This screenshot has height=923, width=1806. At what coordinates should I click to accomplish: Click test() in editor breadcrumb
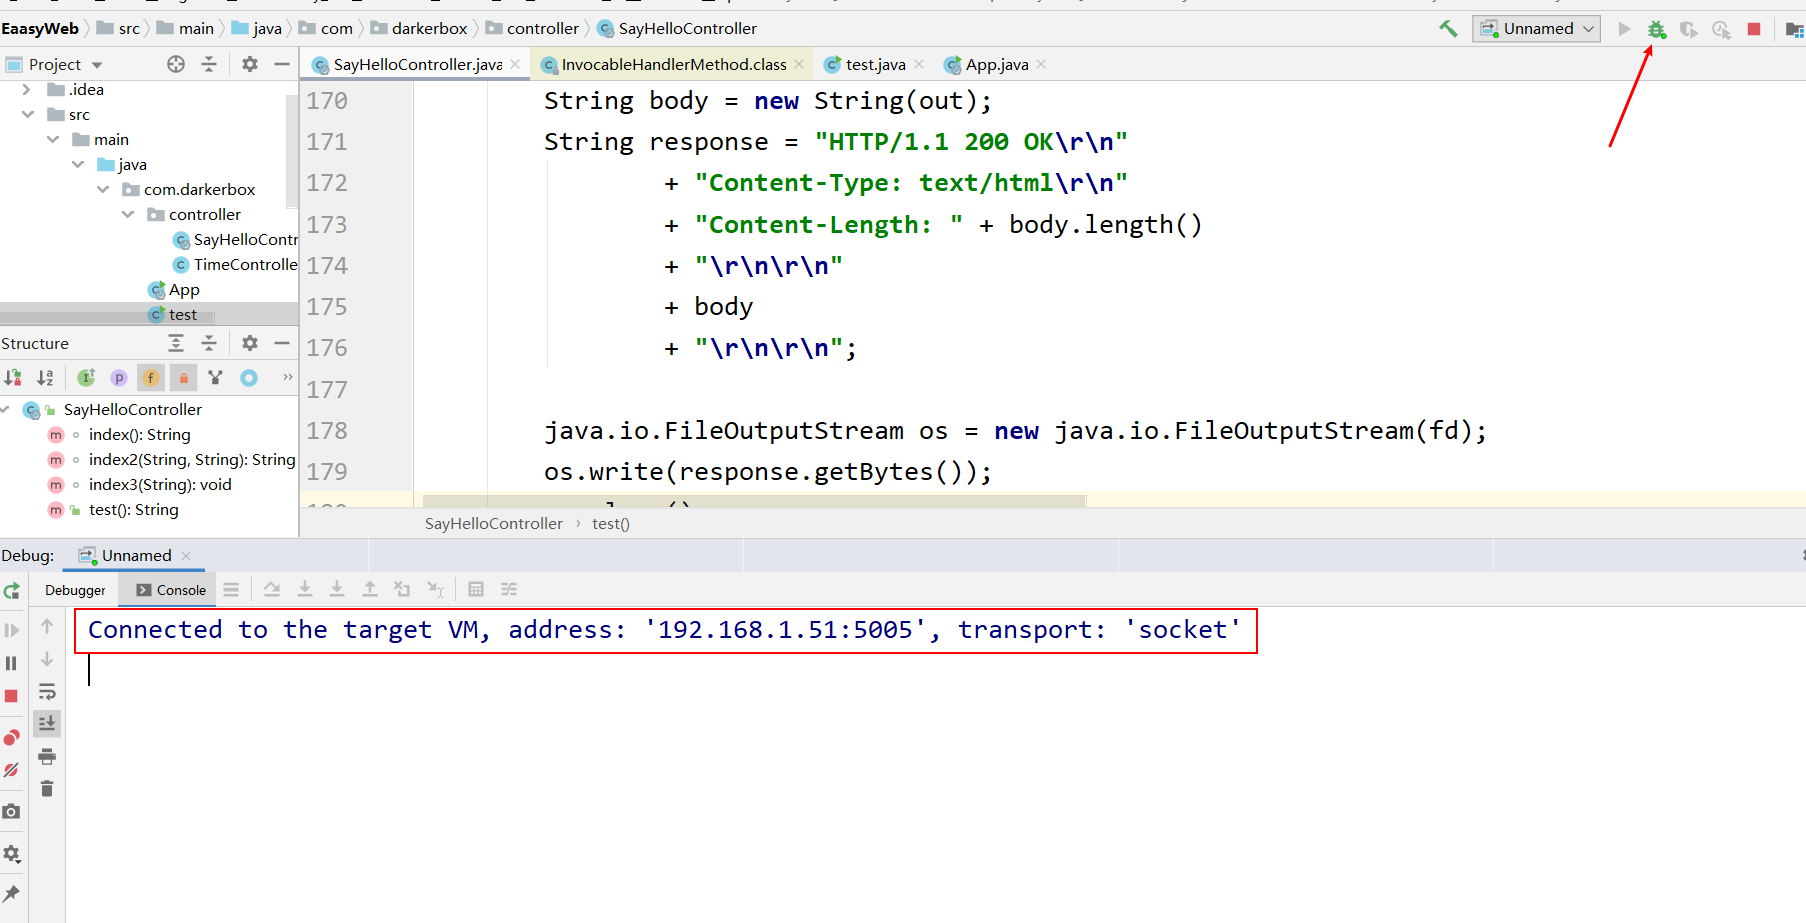(x=610, y=523)
